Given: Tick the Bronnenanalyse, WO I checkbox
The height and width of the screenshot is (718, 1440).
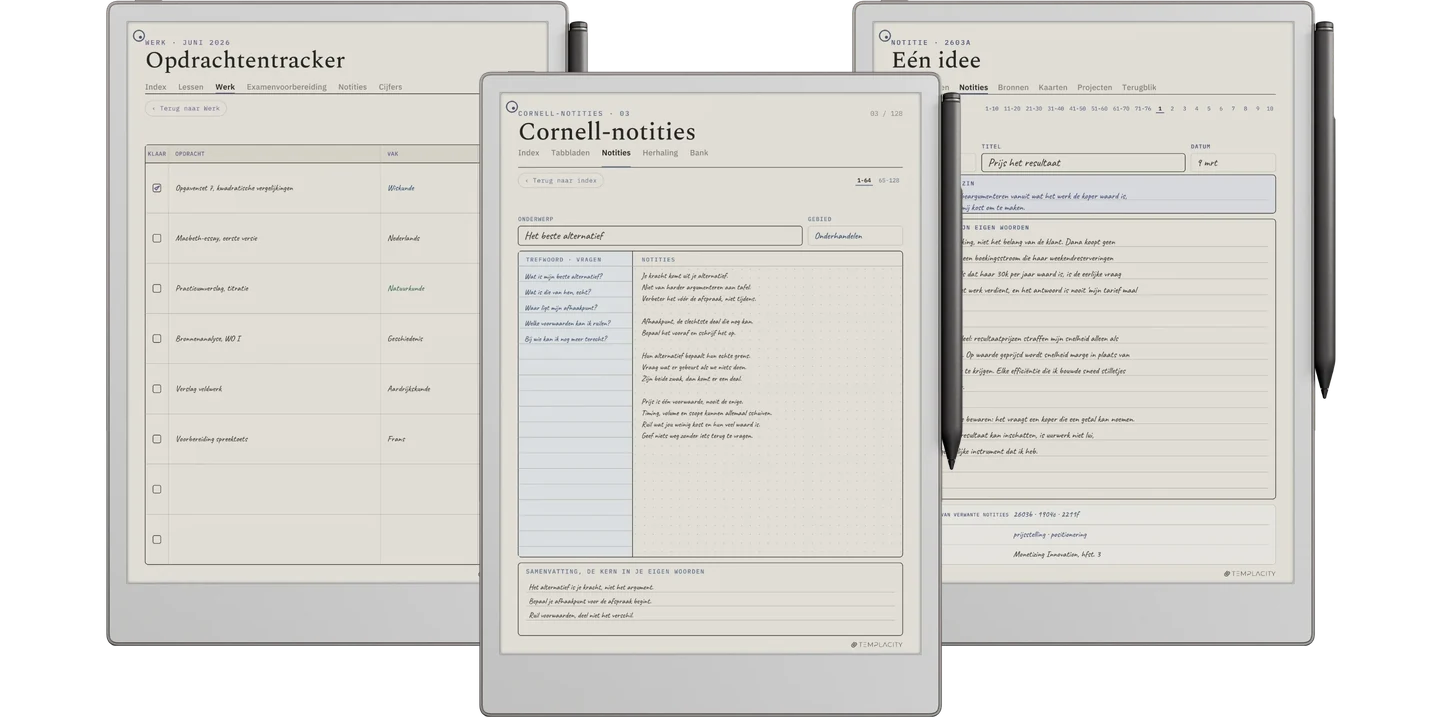Looking at the screenshot, I should [157, 338].
